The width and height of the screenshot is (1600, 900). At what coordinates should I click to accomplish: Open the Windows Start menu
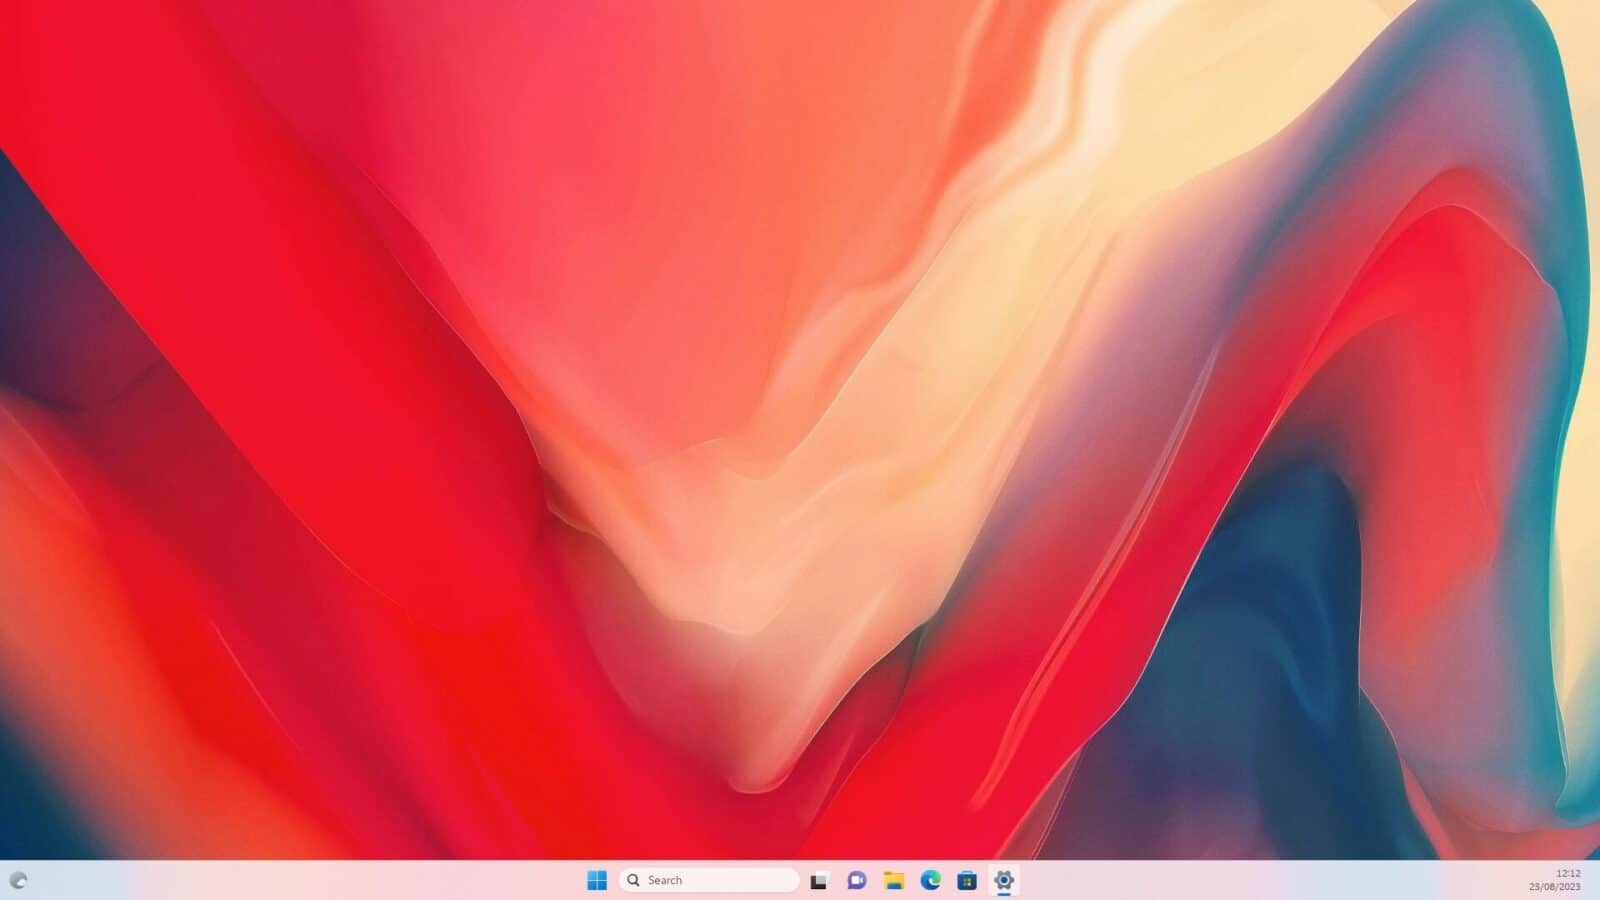point(597,880)
